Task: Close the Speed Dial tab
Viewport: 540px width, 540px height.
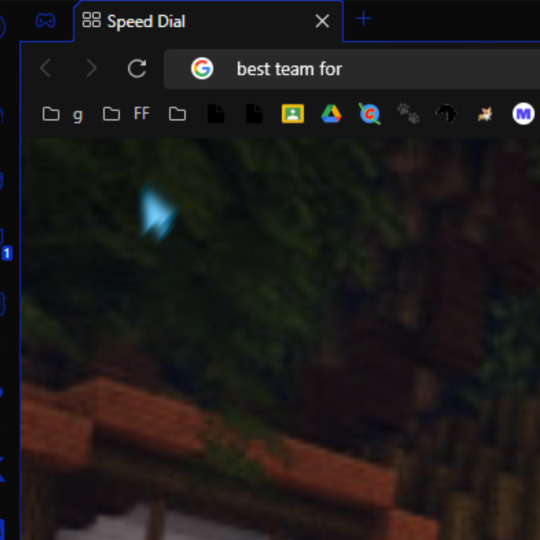Action: [322, 21]
